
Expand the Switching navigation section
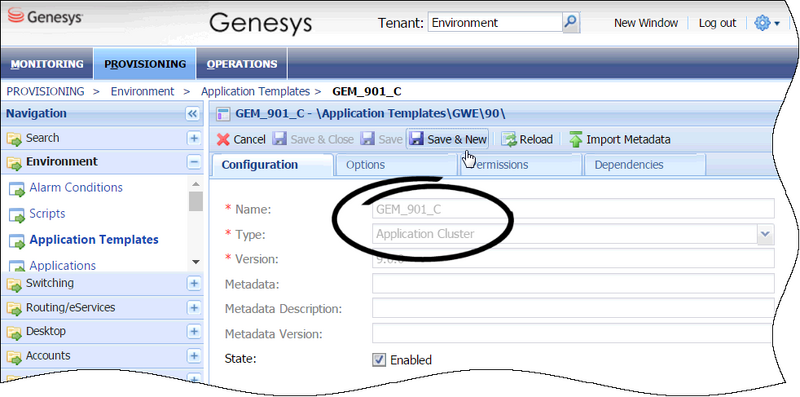pos(193,283)
